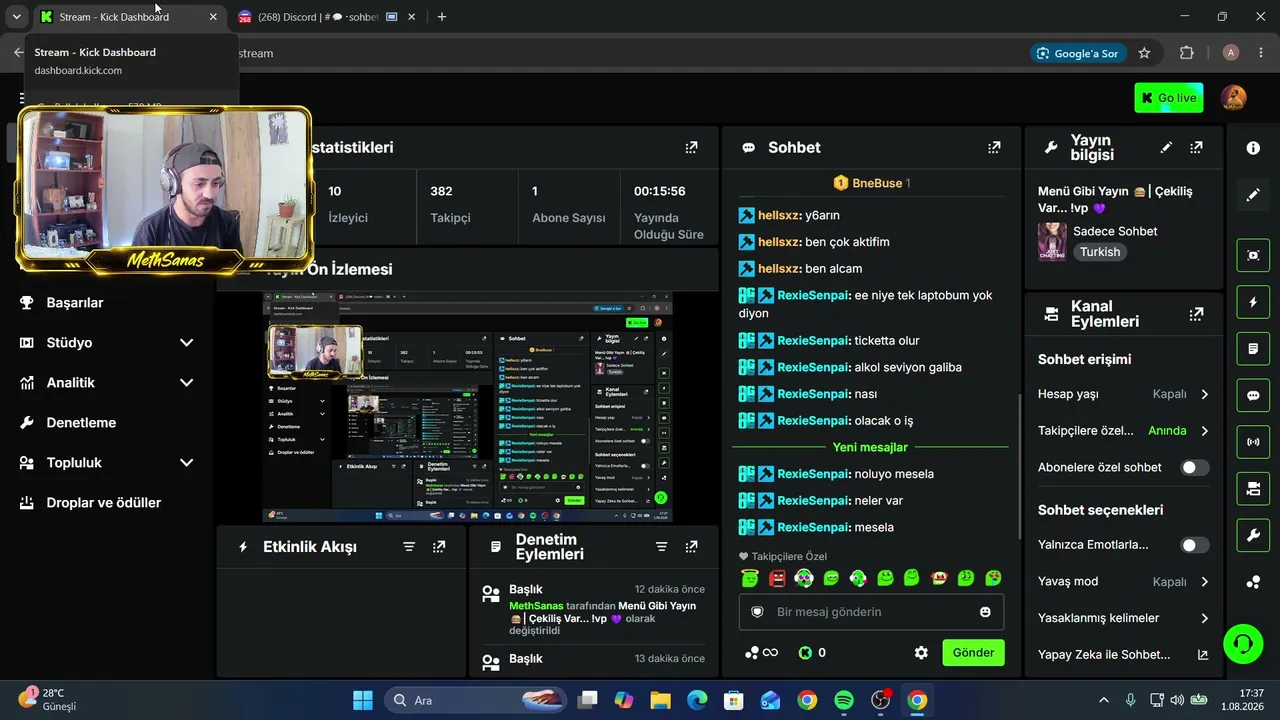The height and width of the screenshot is (720, 1280).
Task: Edit stream info with pencil in Yayın bilgisi
Action: click(1166, 147)
